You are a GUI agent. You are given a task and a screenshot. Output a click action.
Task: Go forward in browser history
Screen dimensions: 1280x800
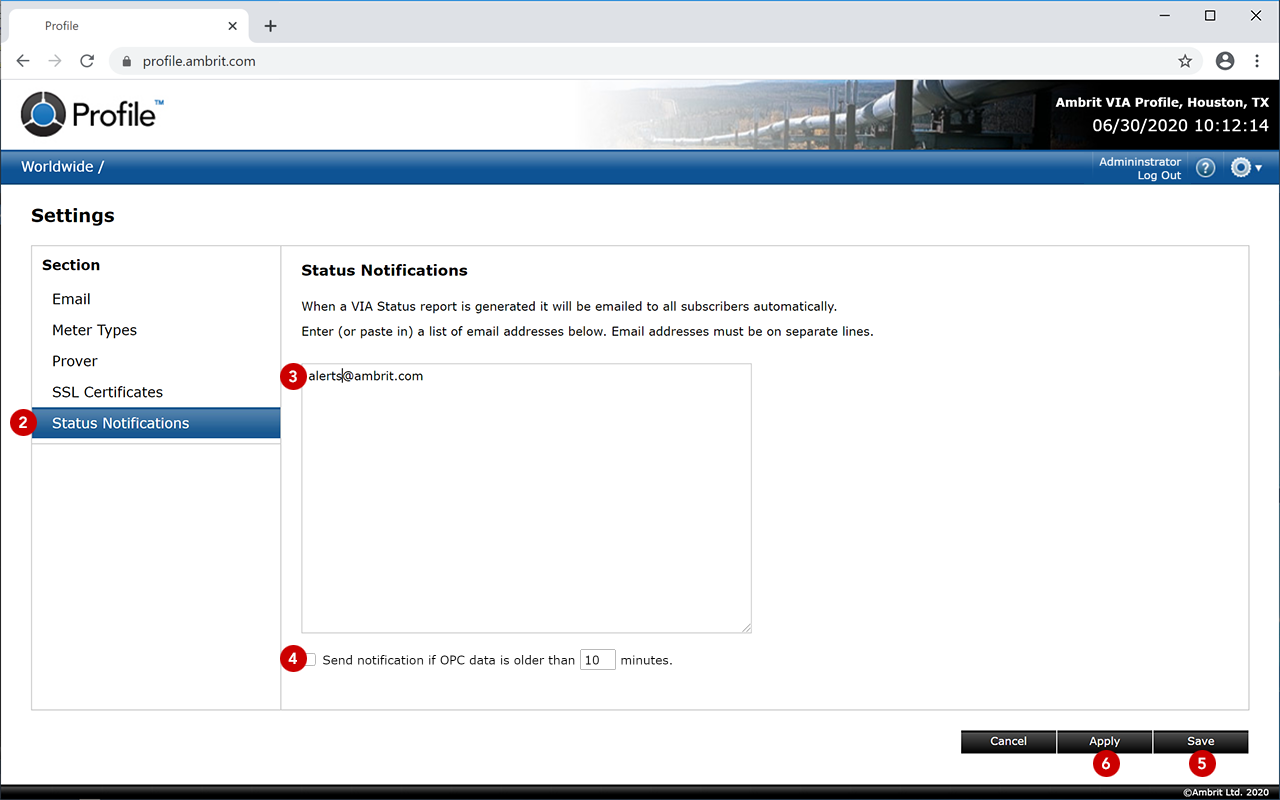coord(55,61)
